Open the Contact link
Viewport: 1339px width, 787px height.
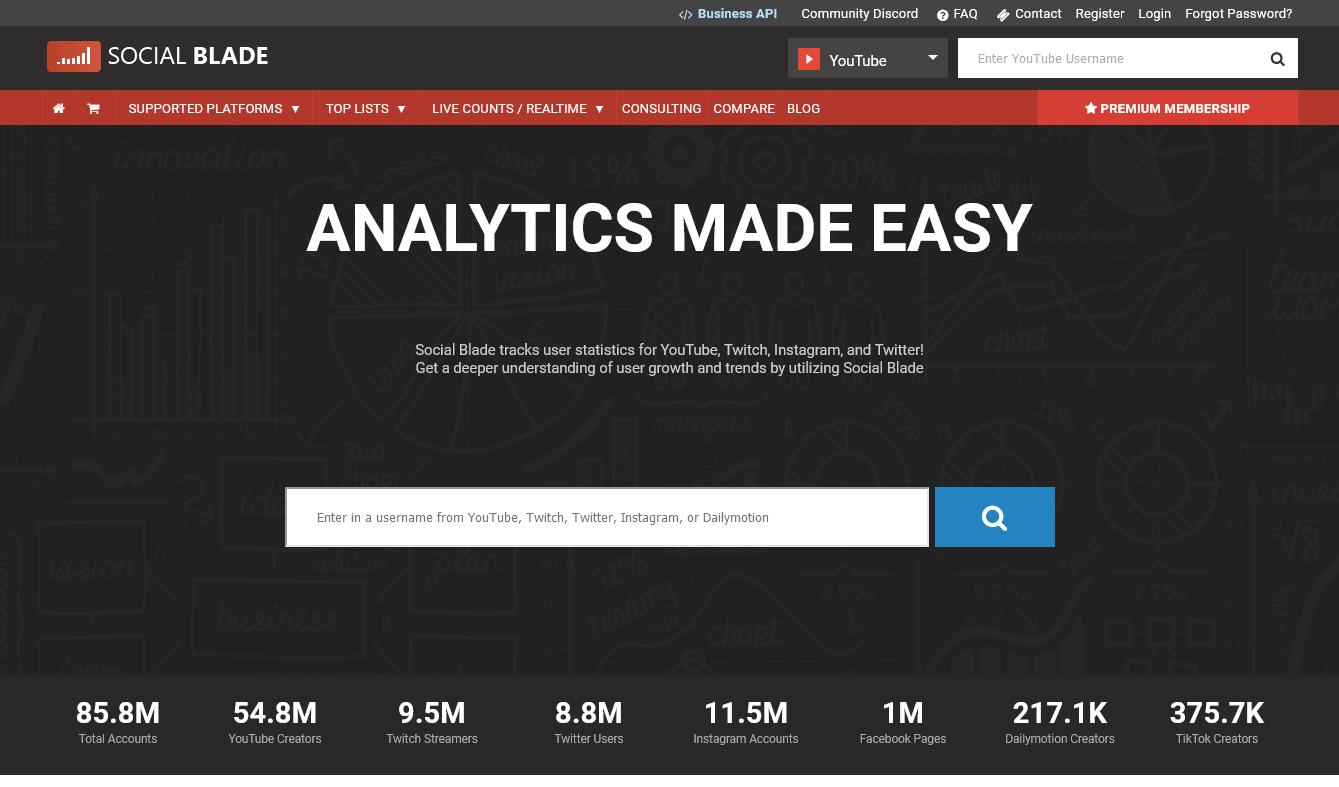[1029, 14]
